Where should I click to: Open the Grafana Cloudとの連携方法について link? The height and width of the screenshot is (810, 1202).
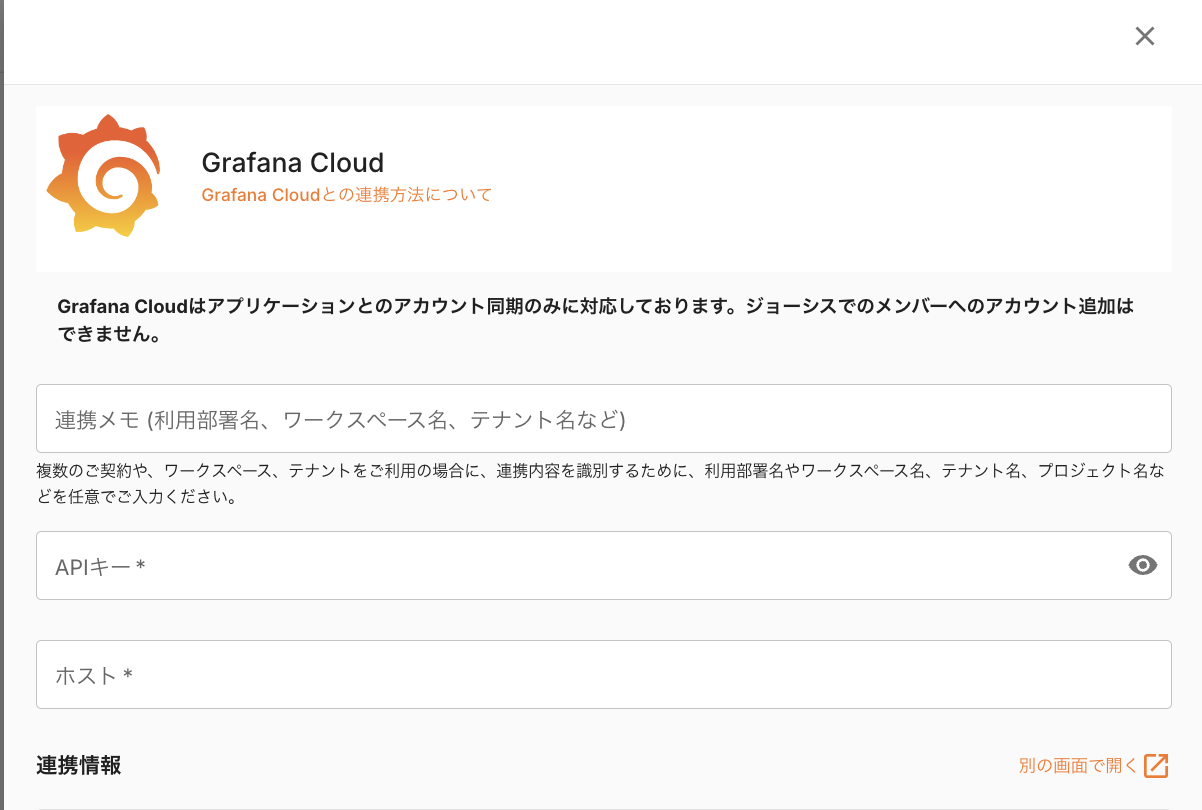point(347,195)
